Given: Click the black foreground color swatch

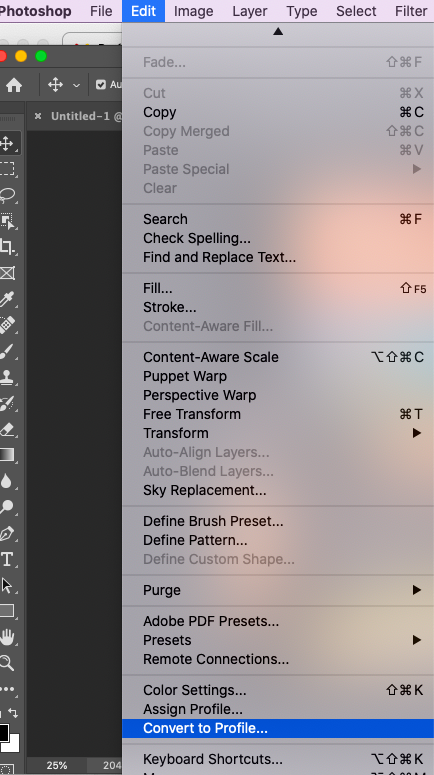Looking at the screenshot, I should pos(3,732).
